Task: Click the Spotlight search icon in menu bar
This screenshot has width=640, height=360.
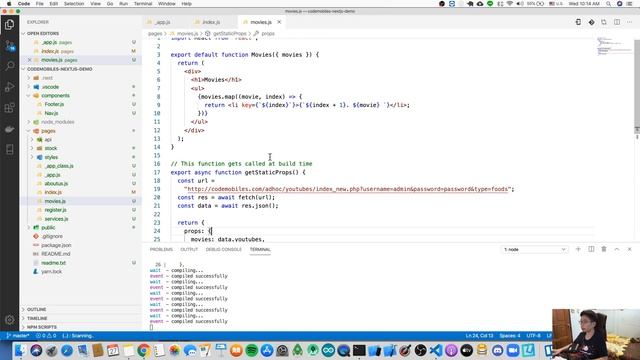Action: coord(608,4)
